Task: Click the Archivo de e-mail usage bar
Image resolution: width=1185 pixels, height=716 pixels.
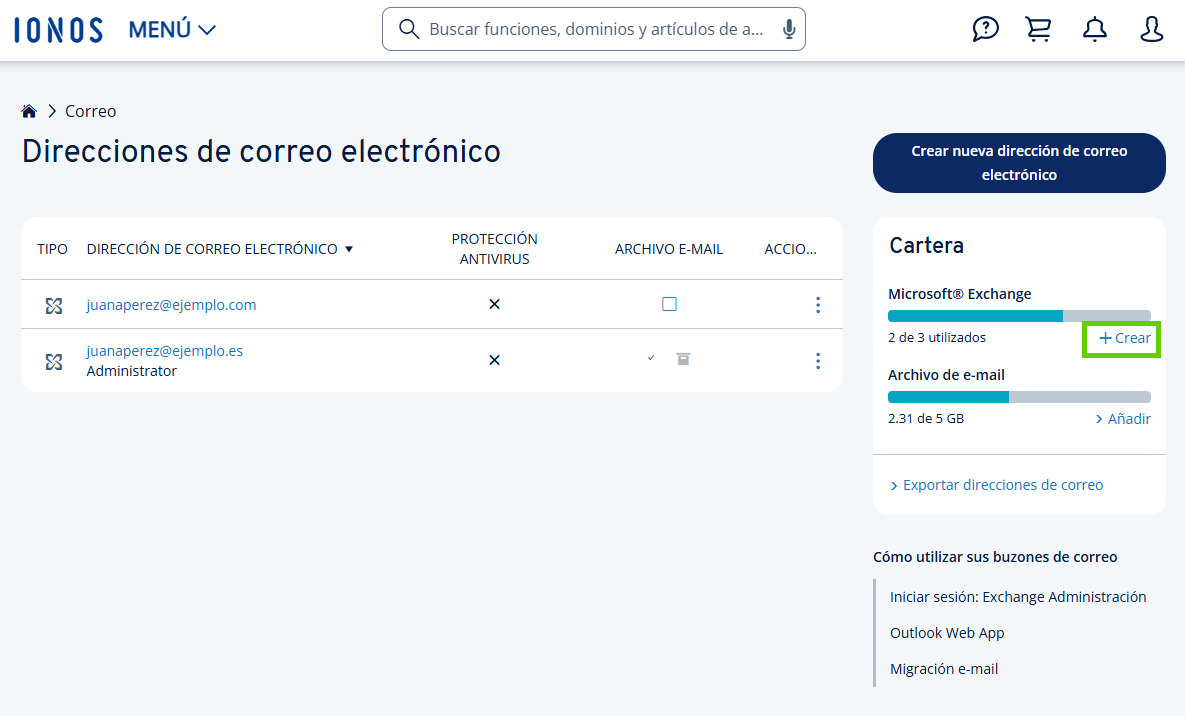Action: click(x=1019, y=396)
